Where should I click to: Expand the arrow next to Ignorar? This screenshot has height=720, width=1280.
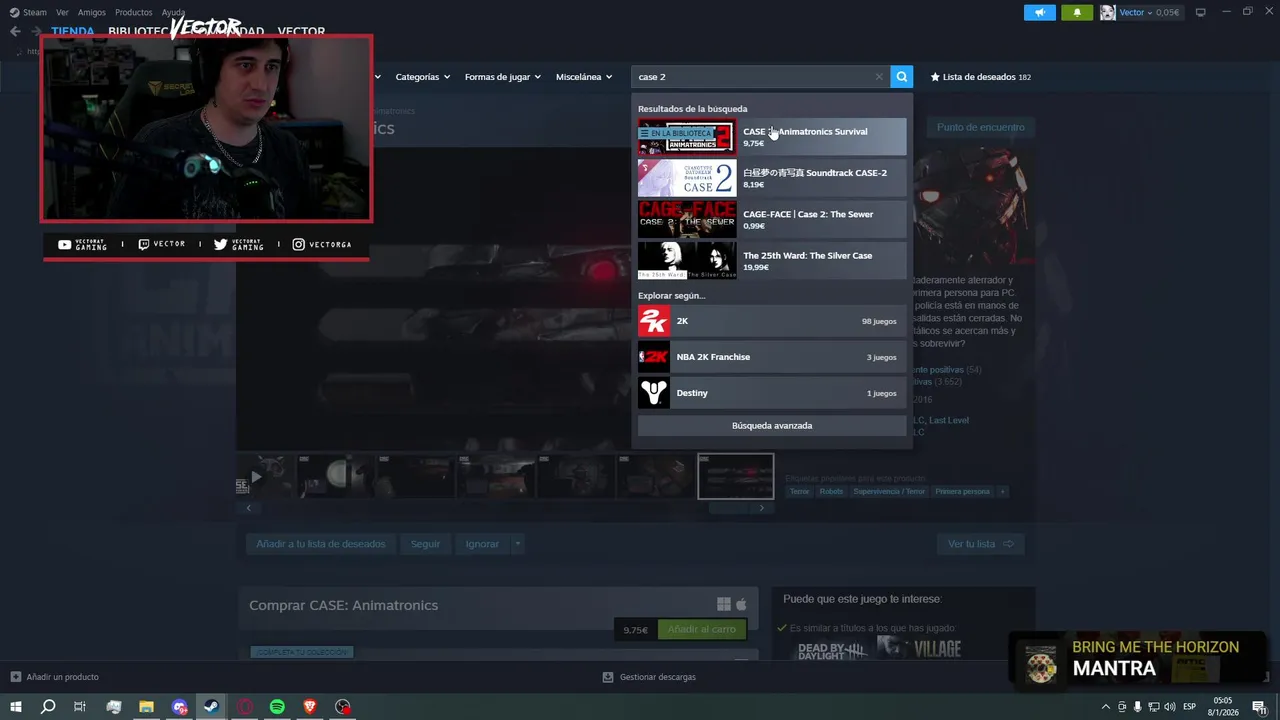(x=517, y=544)
